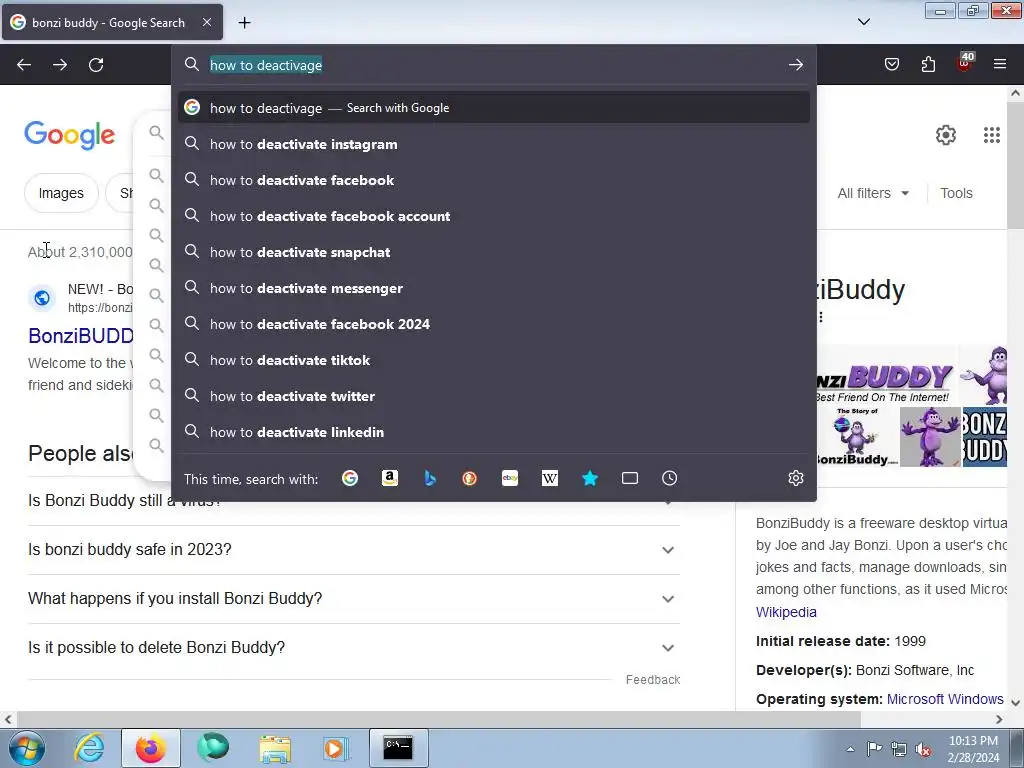Open search Tools

point(956,193)
